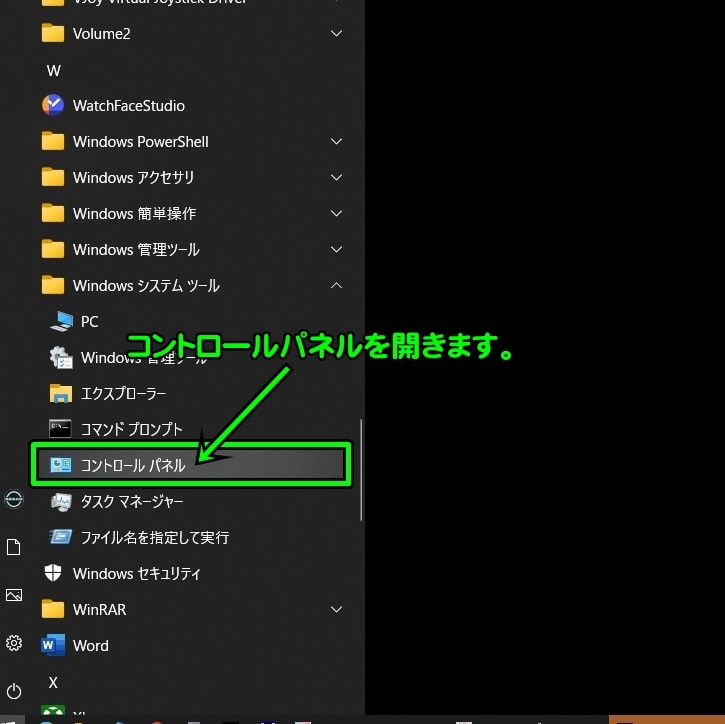725x724 pixels.
Task: Click the Power button icon
Action: coord(14,691)
